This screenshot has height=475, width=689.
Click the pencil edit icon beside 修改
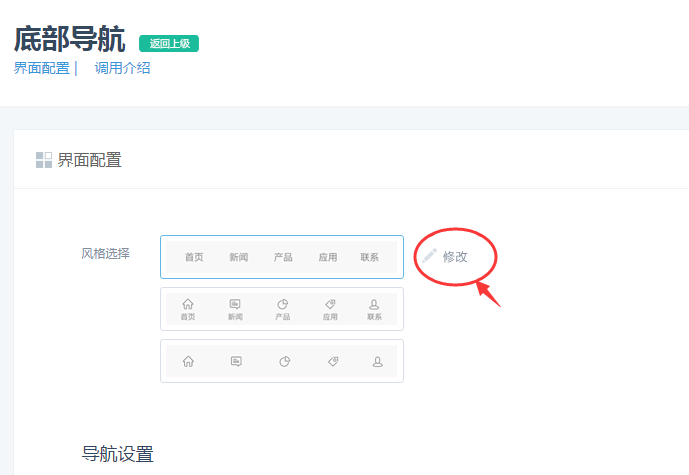coord(429,256)
